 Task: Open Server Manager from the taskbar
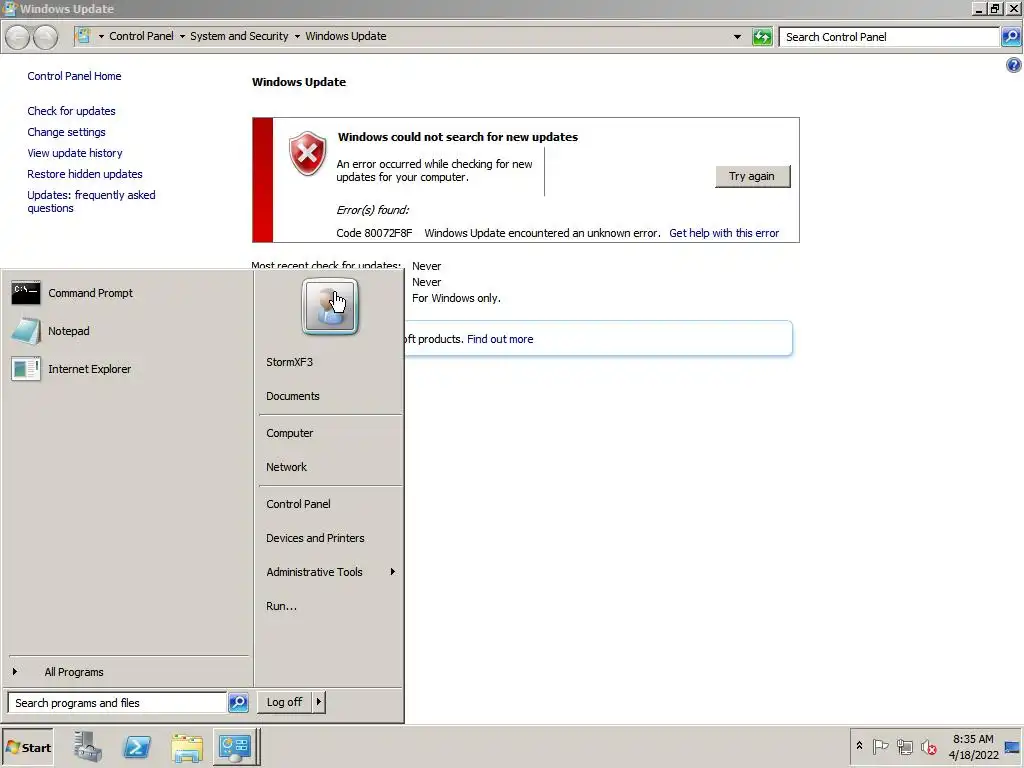88,746
